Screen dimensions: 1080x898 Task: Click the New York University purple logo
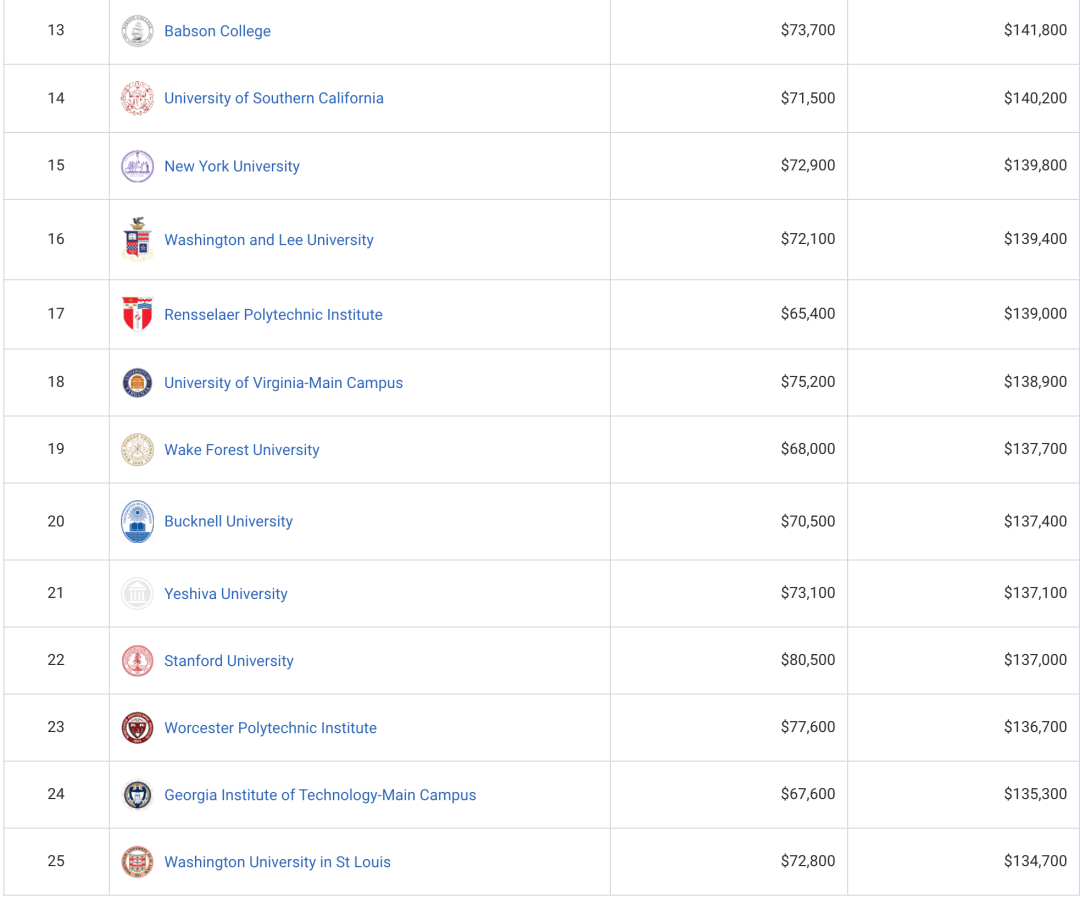coord(137,166)
